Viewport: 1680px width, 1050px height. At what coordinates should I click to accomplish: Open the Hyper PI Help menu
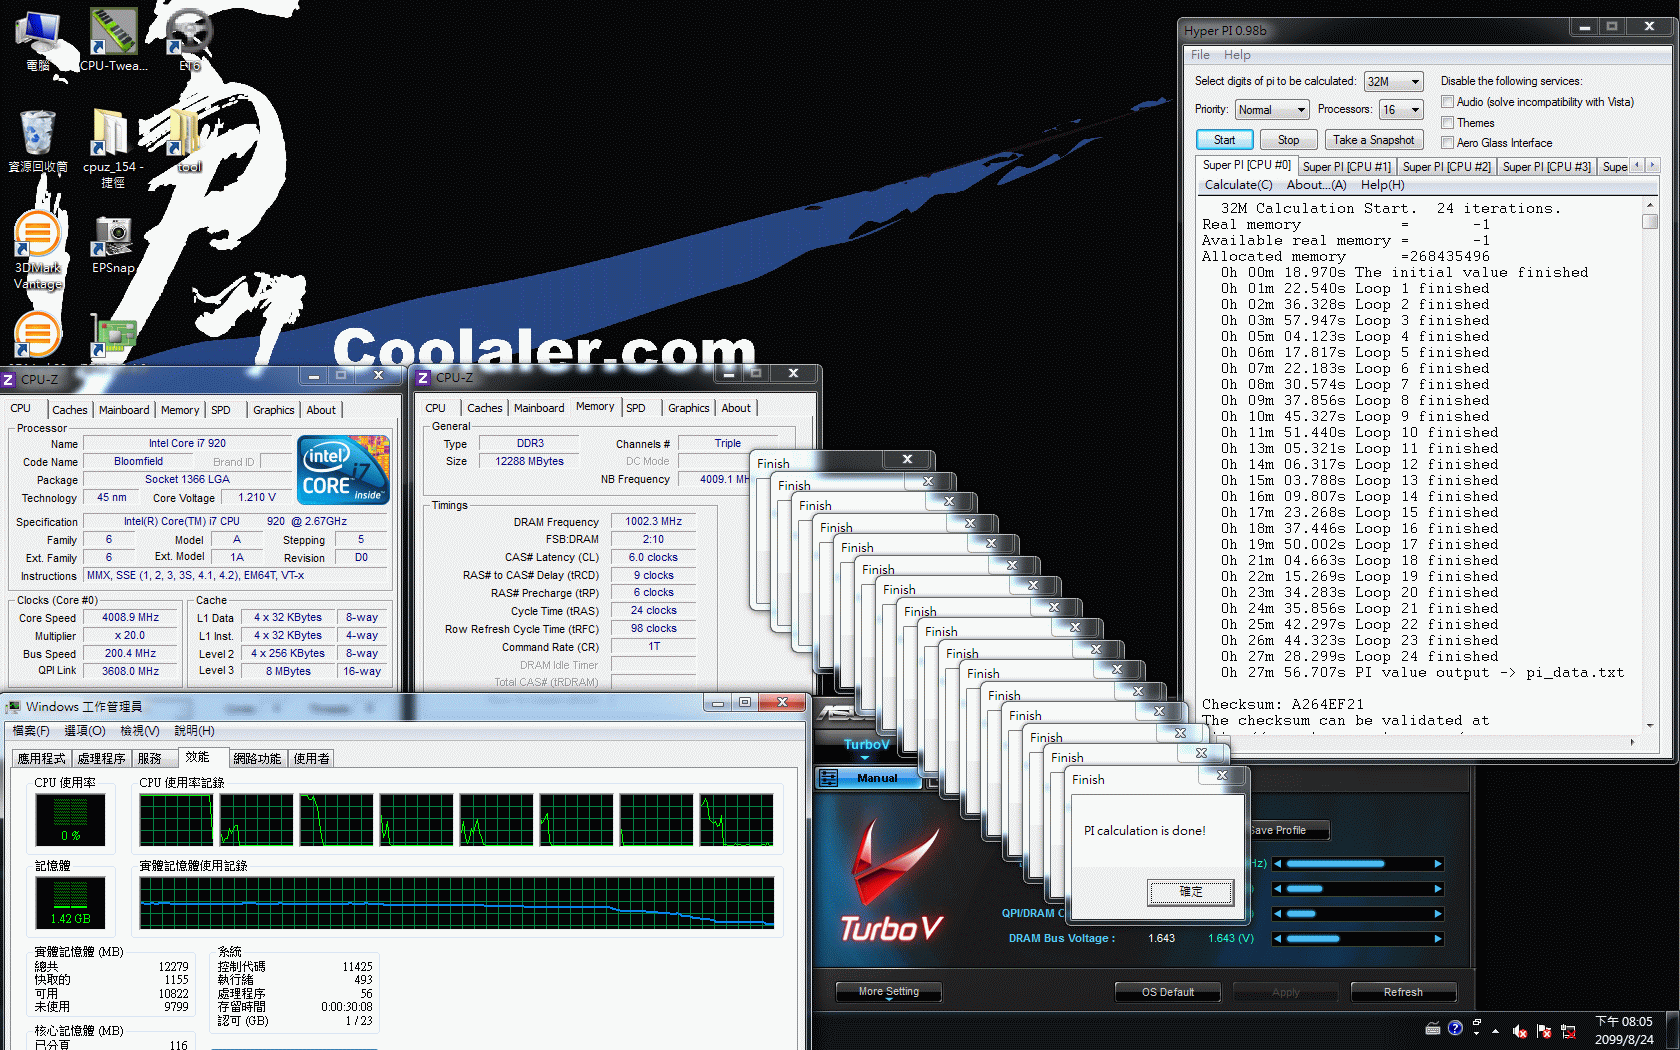click(x=1237, y=55)
